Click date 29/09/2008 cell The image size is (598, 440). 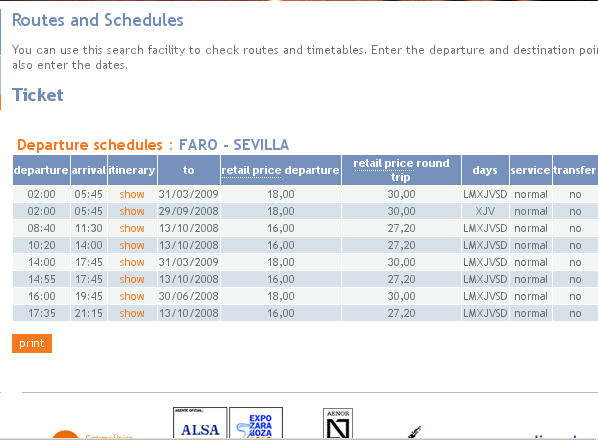pyautogui.click(x=188, y=211)
